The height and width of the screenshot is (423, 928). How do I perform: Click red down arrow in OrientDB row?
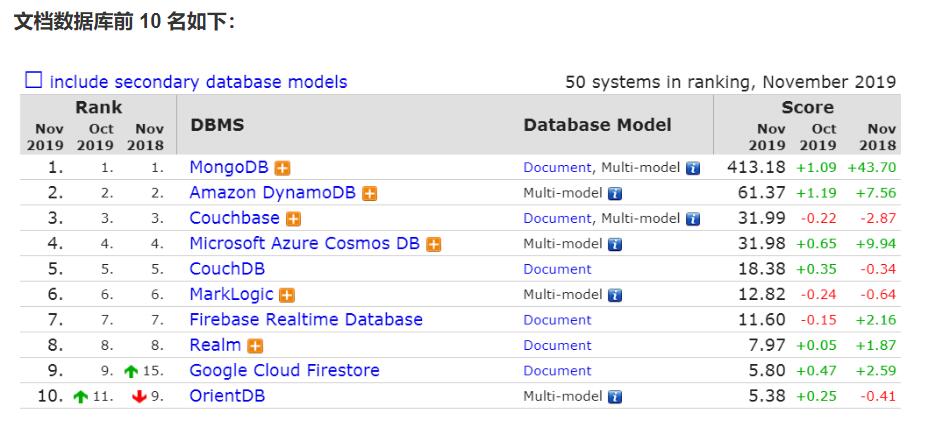(x=139, y=398)
